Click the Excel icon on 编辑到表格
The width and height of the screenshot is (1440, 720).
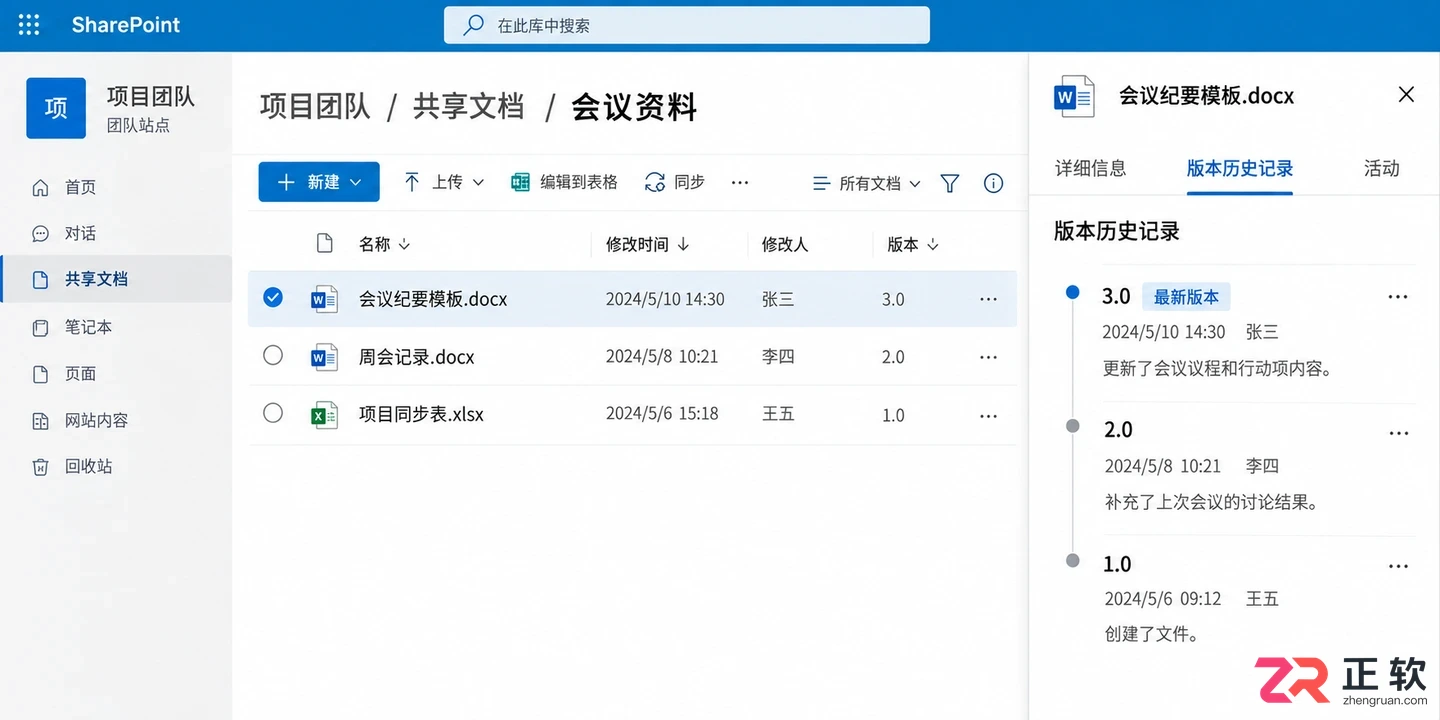[x=520, y=182]
